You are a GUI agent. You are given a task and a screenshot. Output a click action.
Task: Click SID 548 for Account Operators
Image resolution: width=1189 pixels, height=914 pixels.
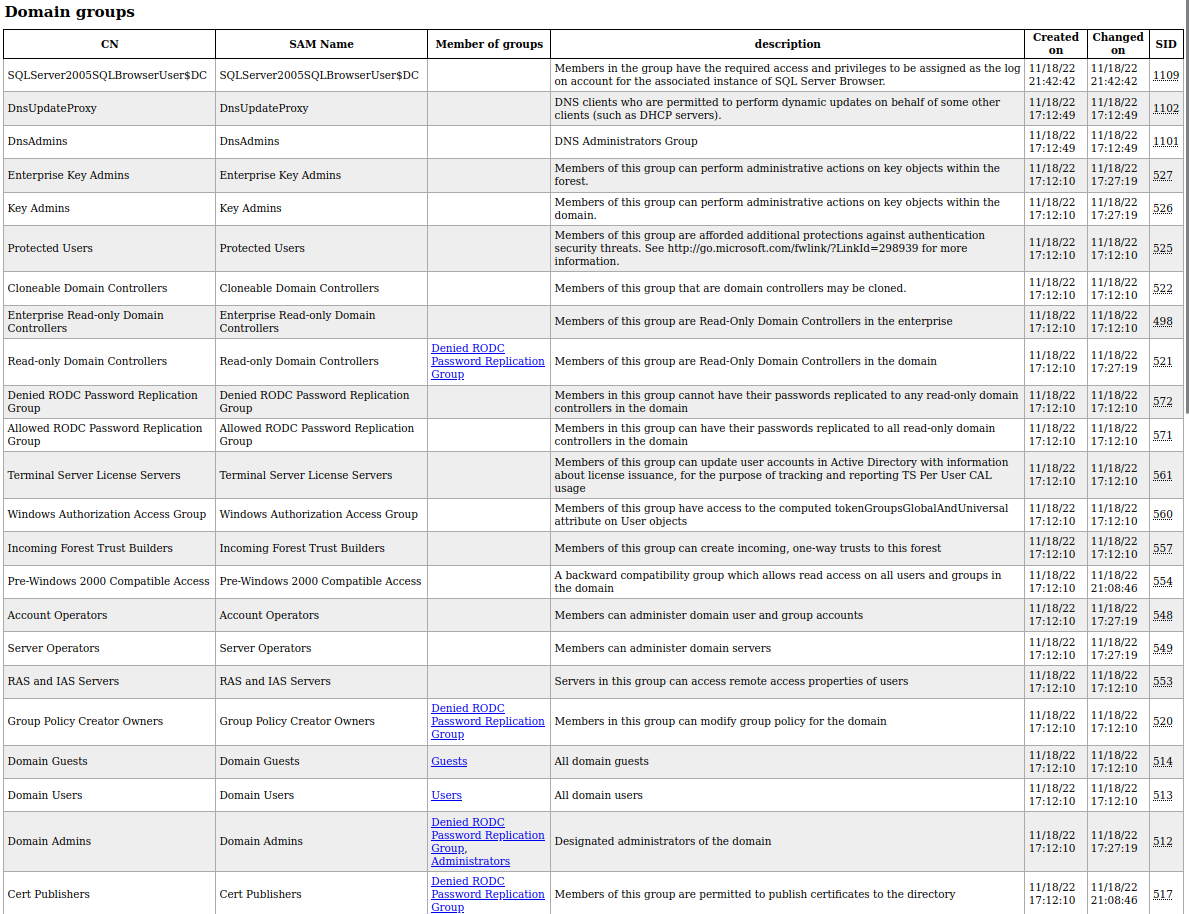(x=1162, y=616)
